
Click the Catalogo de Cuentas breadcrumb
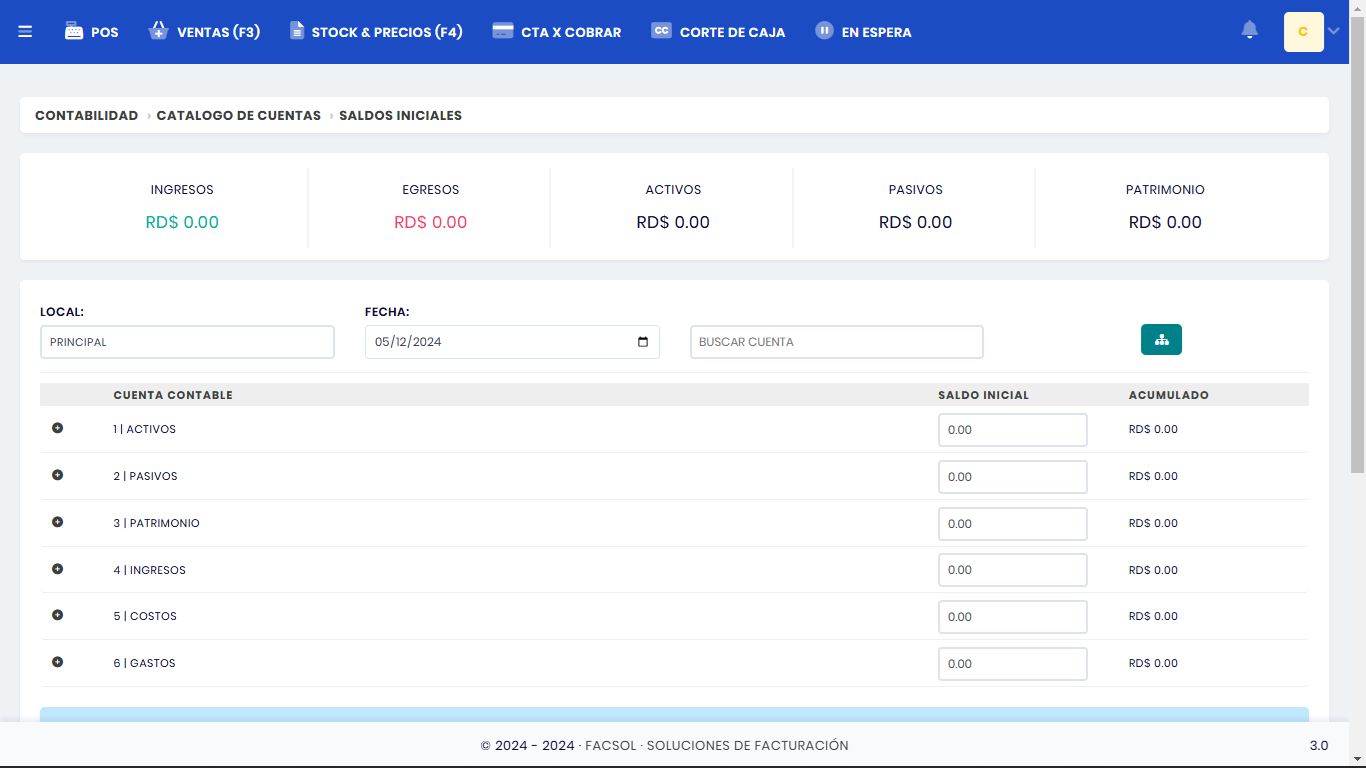click(238, 115)
